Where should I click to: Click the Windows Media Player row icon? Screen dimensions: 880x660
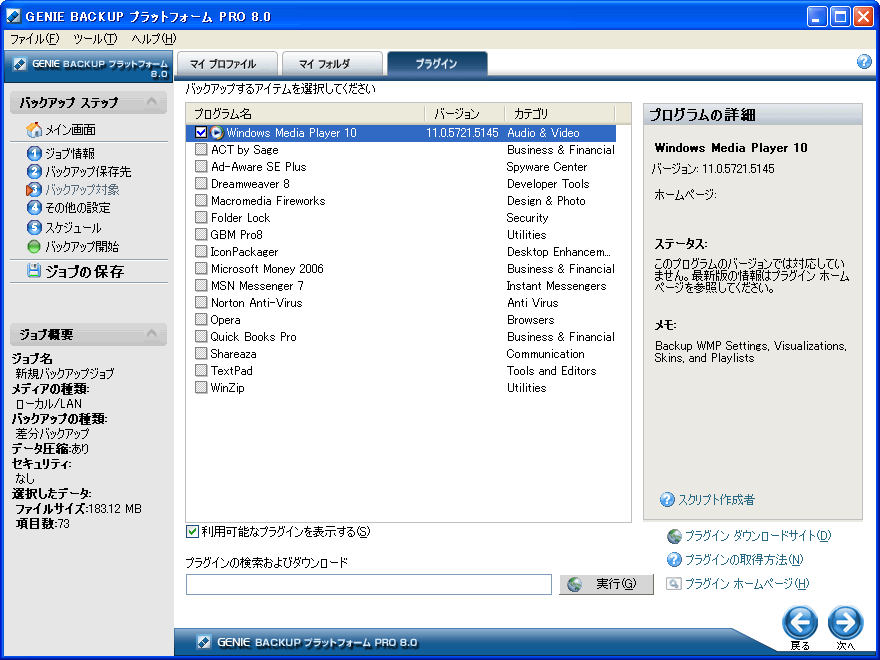point(217,133)
